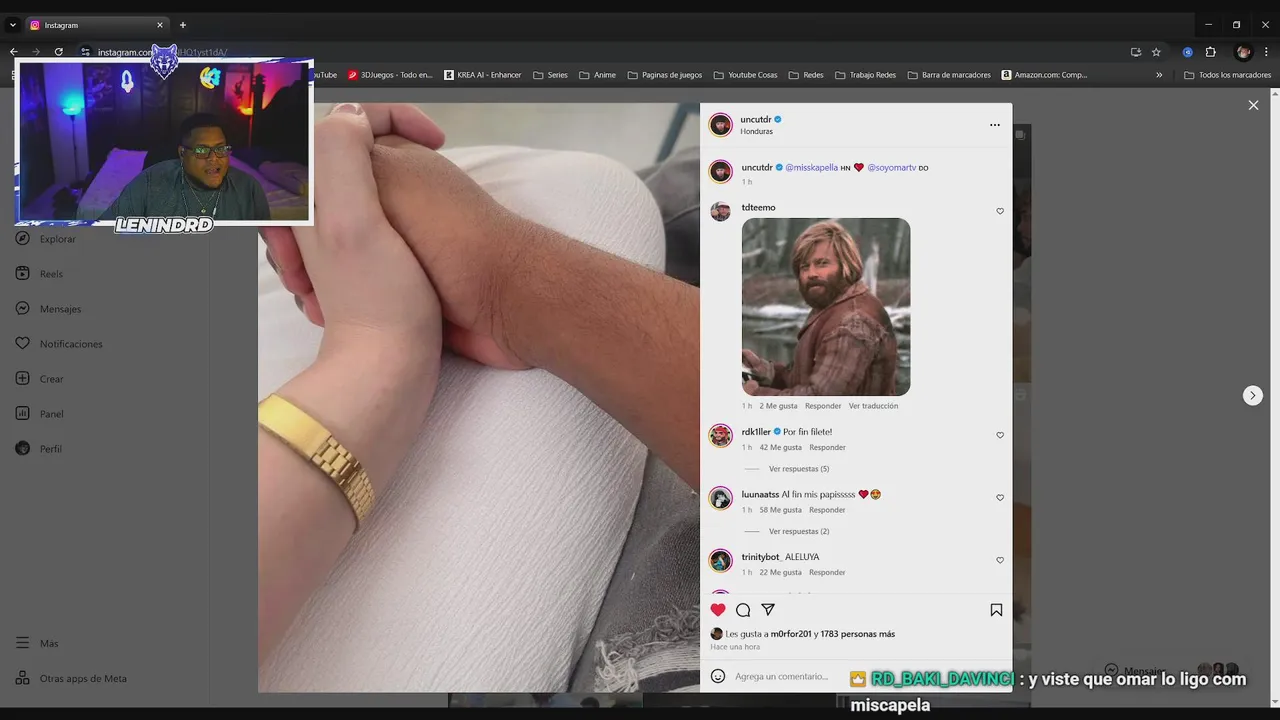Open Crear in Instagram sidebar
This screenshot has height=720, width=1280.
[x=51, y=379]
